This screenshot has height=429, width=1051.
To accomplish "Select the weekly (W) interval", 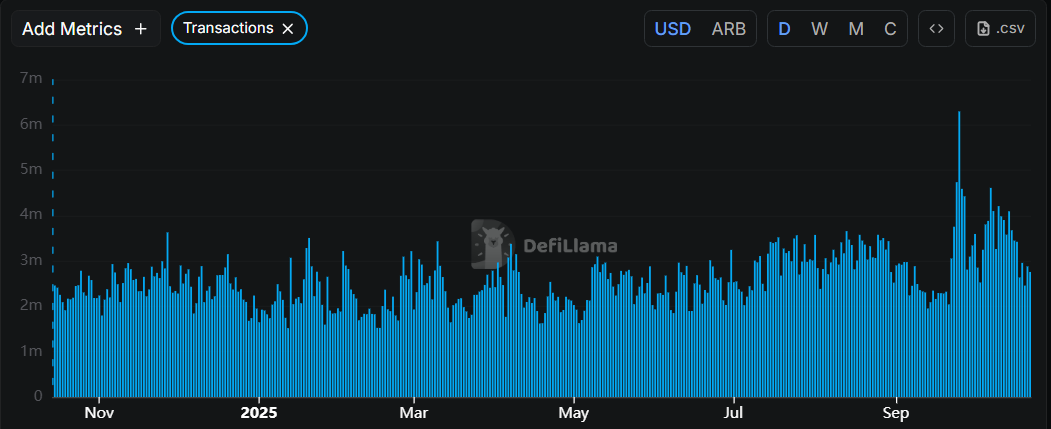I will tap(819, 29).
